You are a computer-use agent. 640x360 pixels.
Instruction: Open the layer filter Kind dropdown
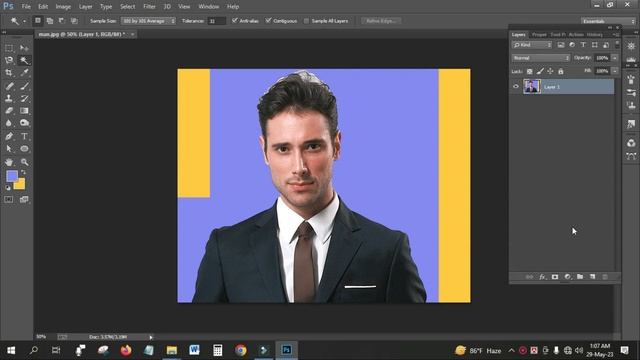pos(532,45)
